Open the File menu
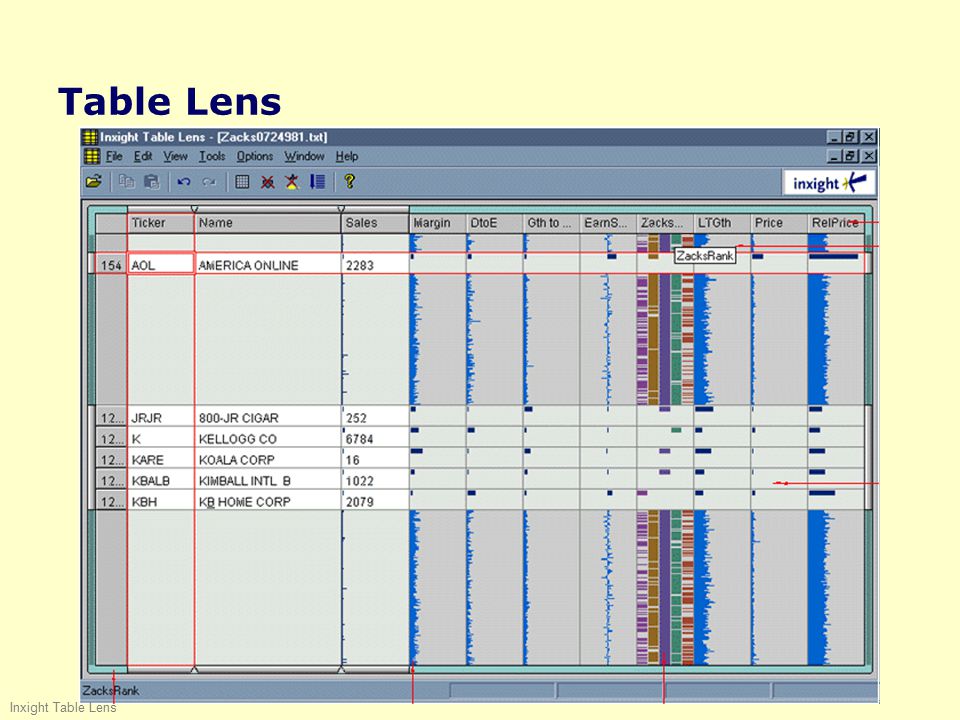 [x=114, y=156]
